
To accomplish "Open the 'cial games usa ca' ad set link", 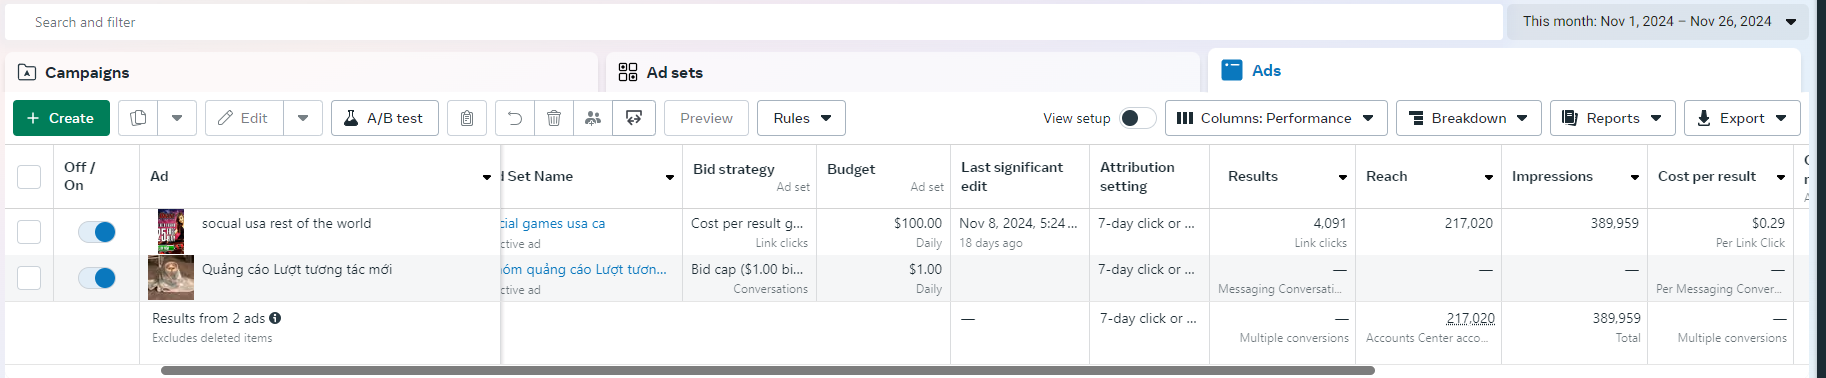I will click(553, 223).
